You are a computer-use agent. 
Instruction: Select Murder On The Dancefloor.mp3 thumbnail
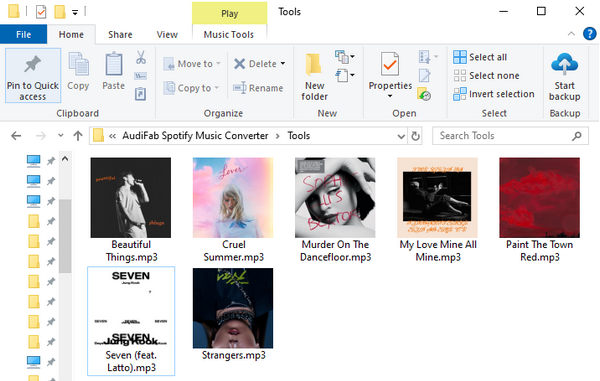335,197
